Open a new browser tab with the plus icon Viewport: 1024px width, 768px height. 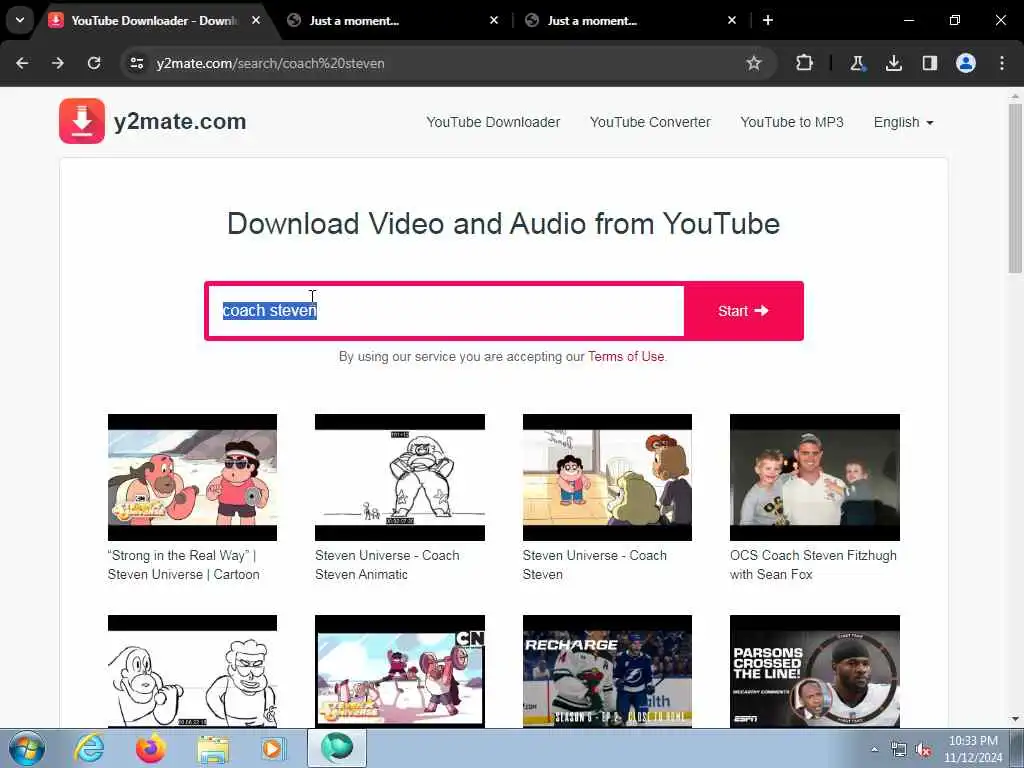point(768,20)
